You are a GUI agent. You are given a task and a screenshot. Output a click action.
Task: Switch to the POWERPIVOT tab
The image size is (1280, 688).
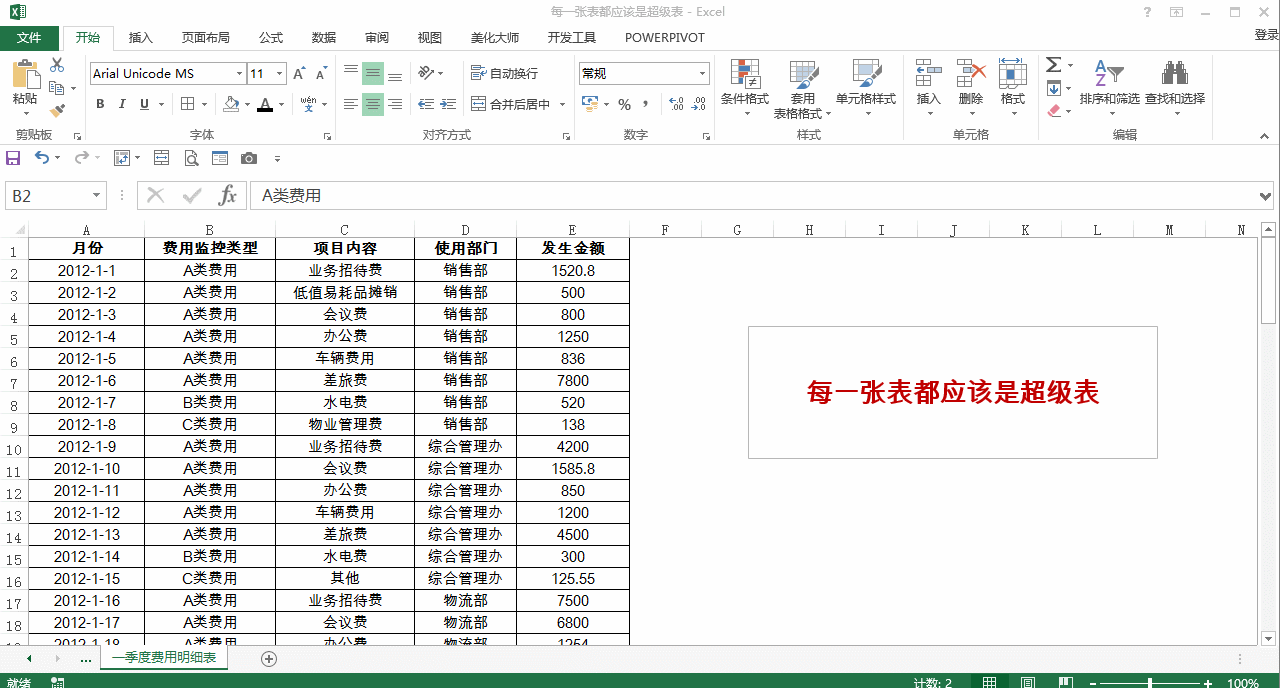(665, 38)
